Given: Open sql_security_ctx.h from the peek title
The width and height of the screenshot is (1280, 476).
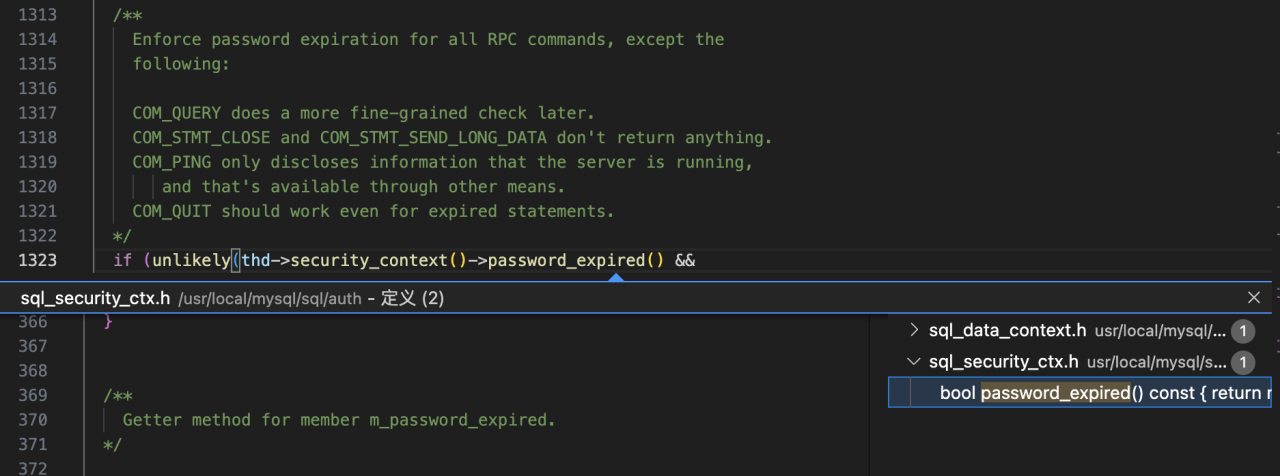Looking at the screenshot, I should tap(95, 298).
